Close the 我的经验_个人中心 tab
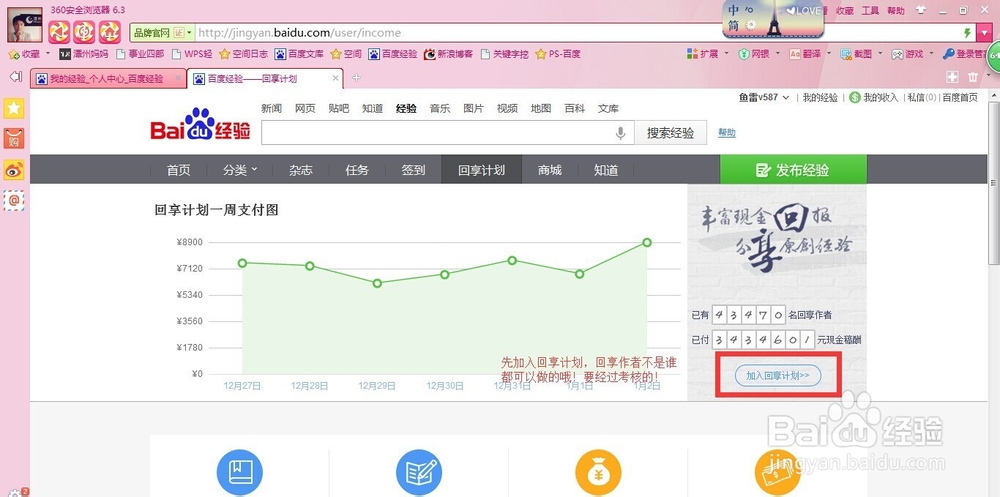The height and width of the screenshot is (497, 1000). click(x=178, y=78)
